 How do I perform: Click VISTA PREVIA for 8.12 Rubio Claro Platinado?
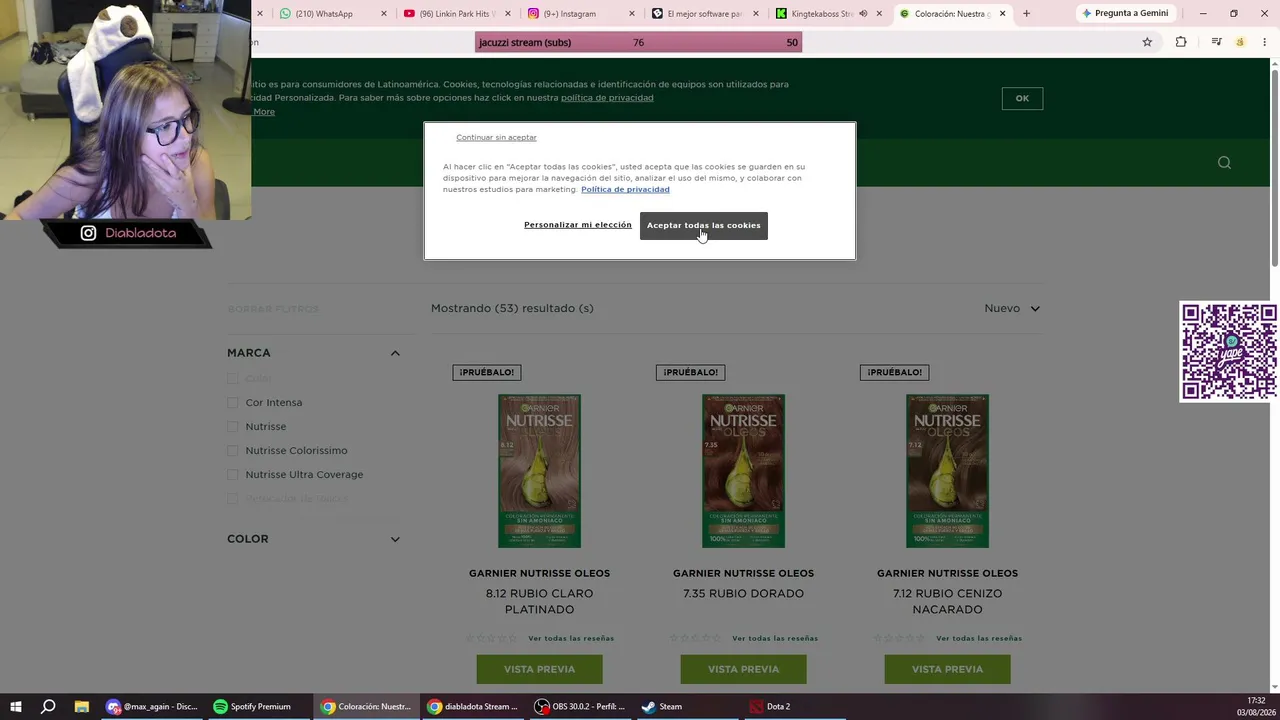coord(539,669)
